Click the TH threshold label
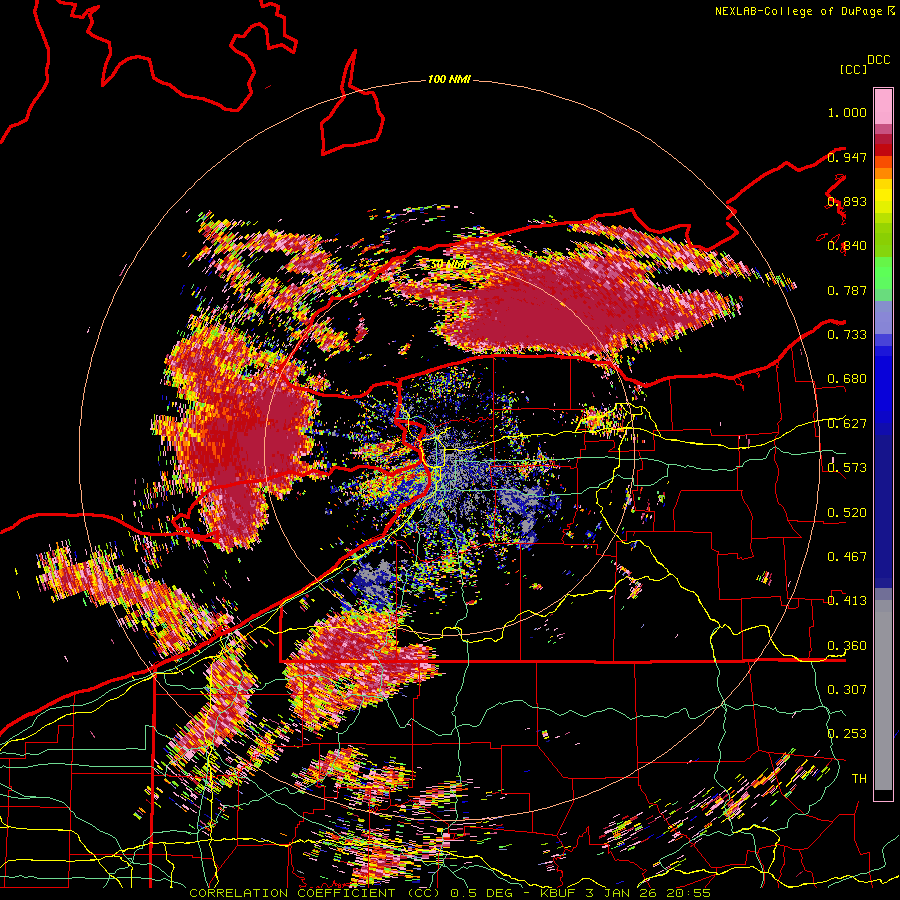 coord(859,779)
